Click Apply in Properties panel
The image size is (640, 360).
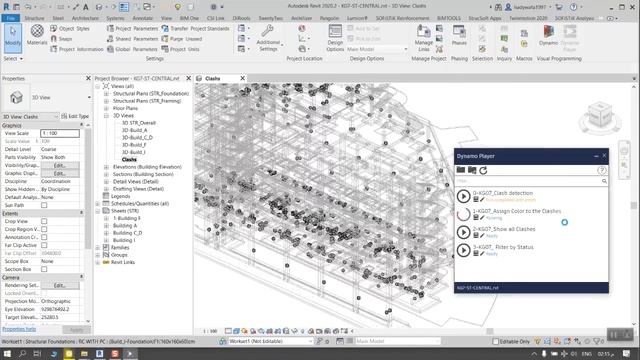click(x=77, y=329)
